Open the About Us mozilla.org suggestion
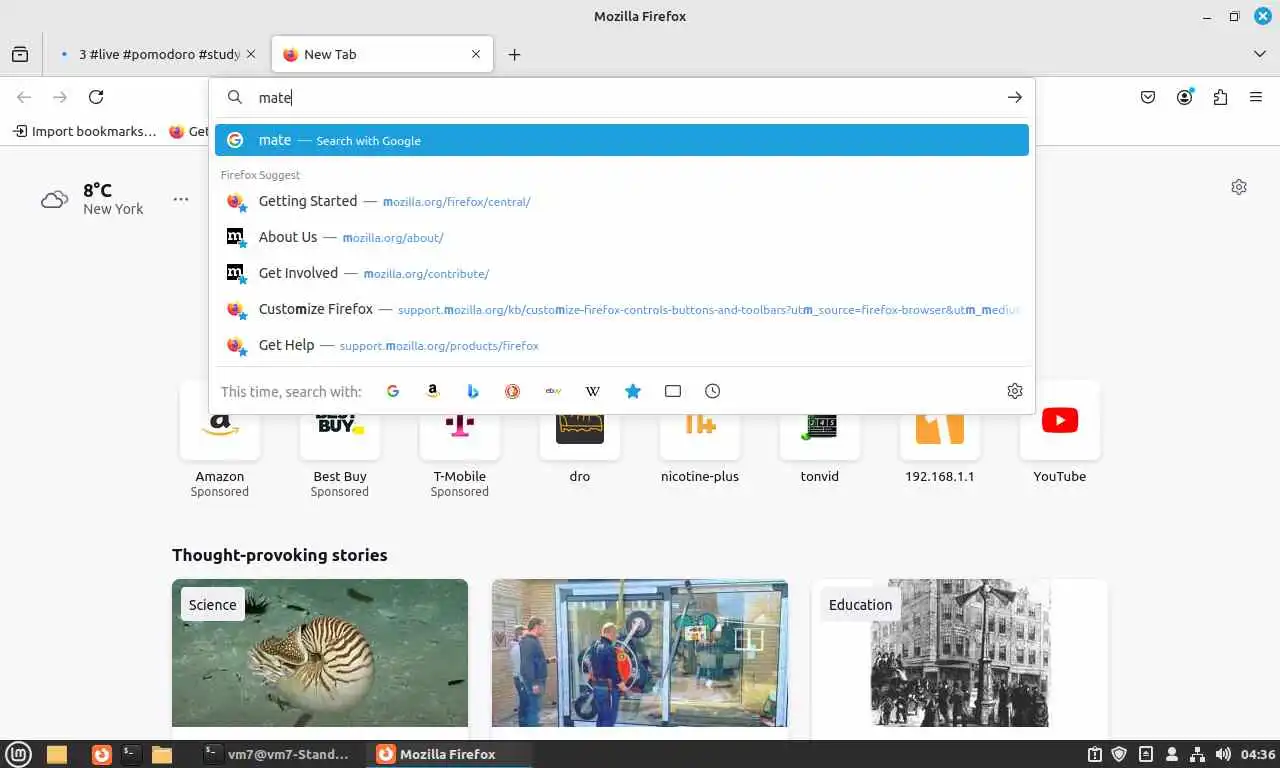Image resolution: width=1280 pixels, height=768 pixels. [x=622, y=237]
